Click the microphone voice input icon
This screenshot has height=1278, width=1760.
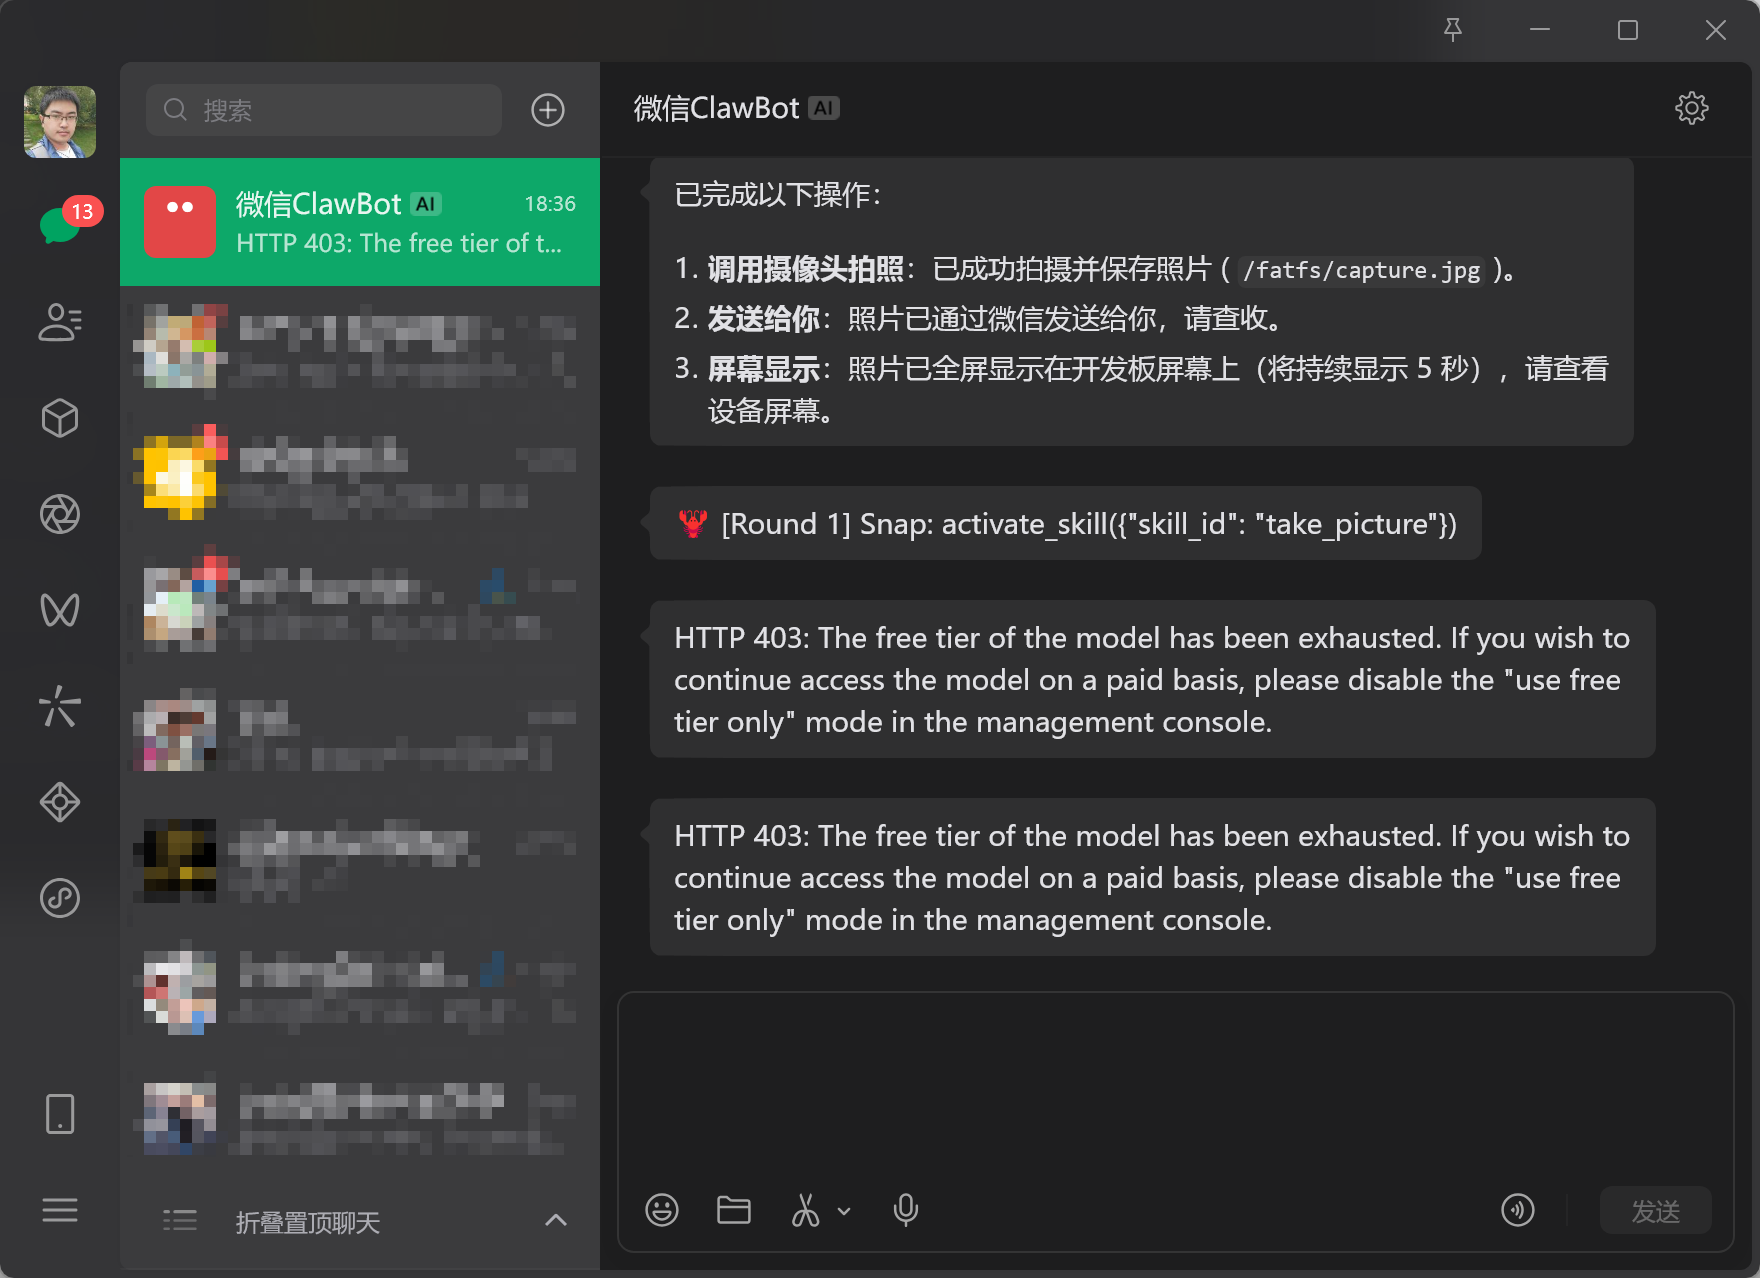coord(906,1210)
